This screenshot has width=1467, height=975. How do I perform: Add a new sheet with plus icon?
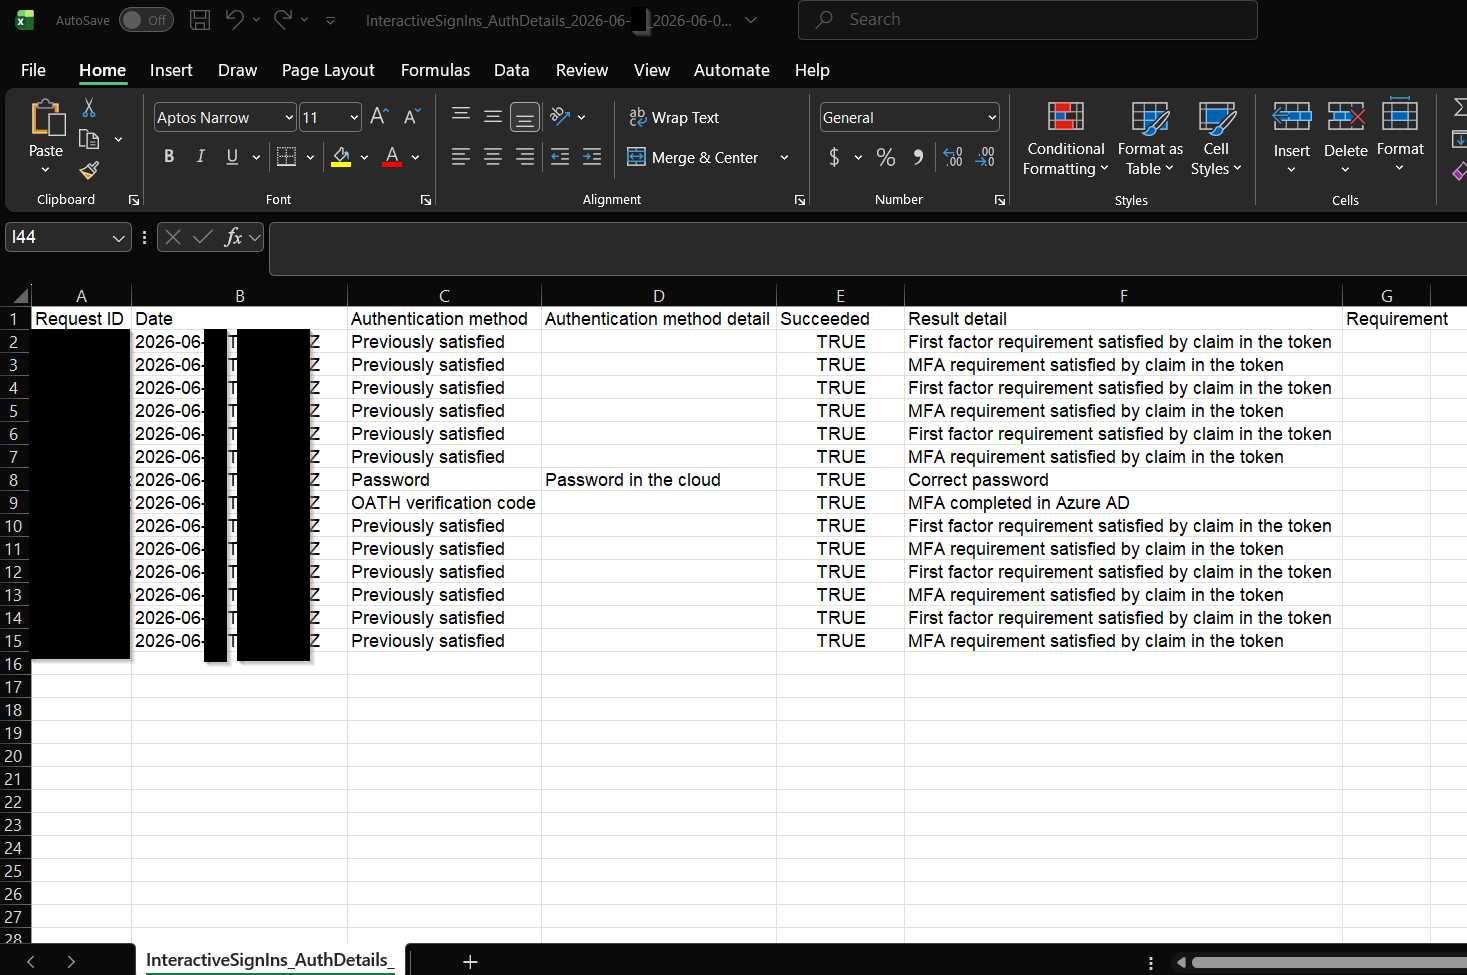(x=470, y=961)
